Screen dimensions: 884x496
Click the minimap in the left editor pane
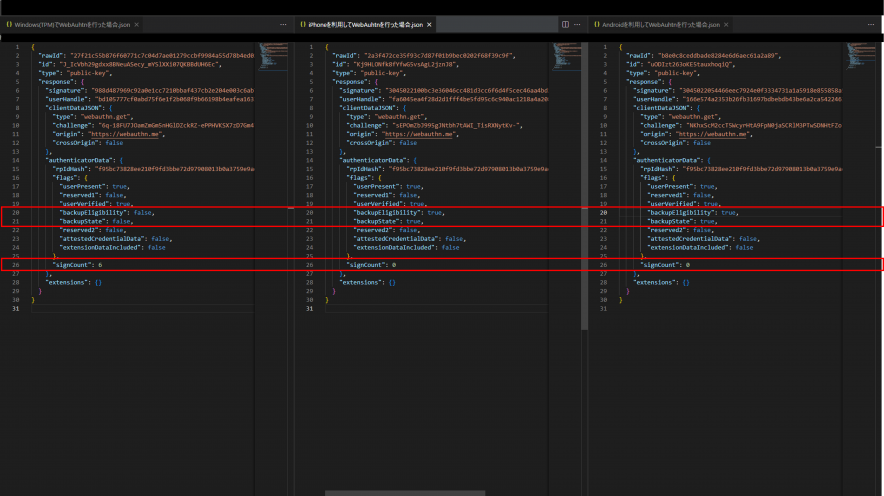(x=272, y=58)
